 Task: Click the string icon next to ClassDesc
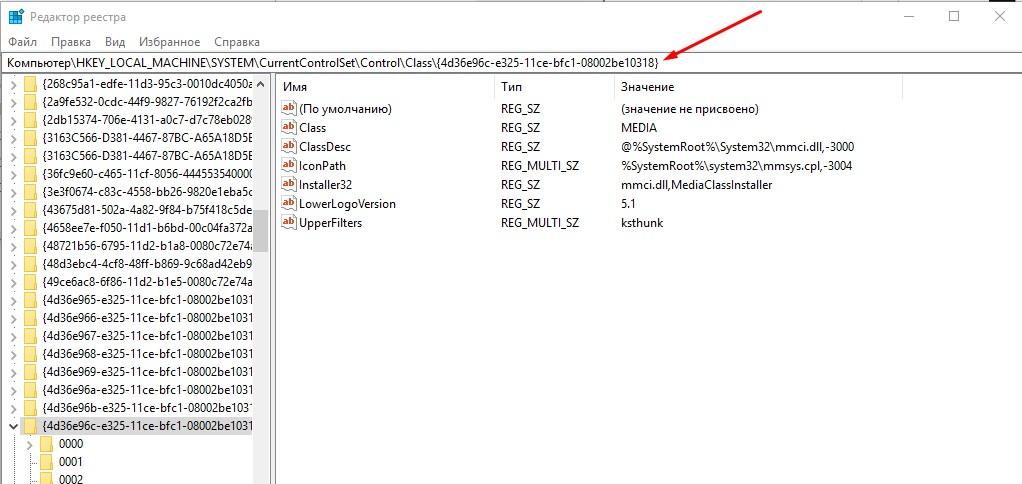pyautogui.click(x=290, y=147)
